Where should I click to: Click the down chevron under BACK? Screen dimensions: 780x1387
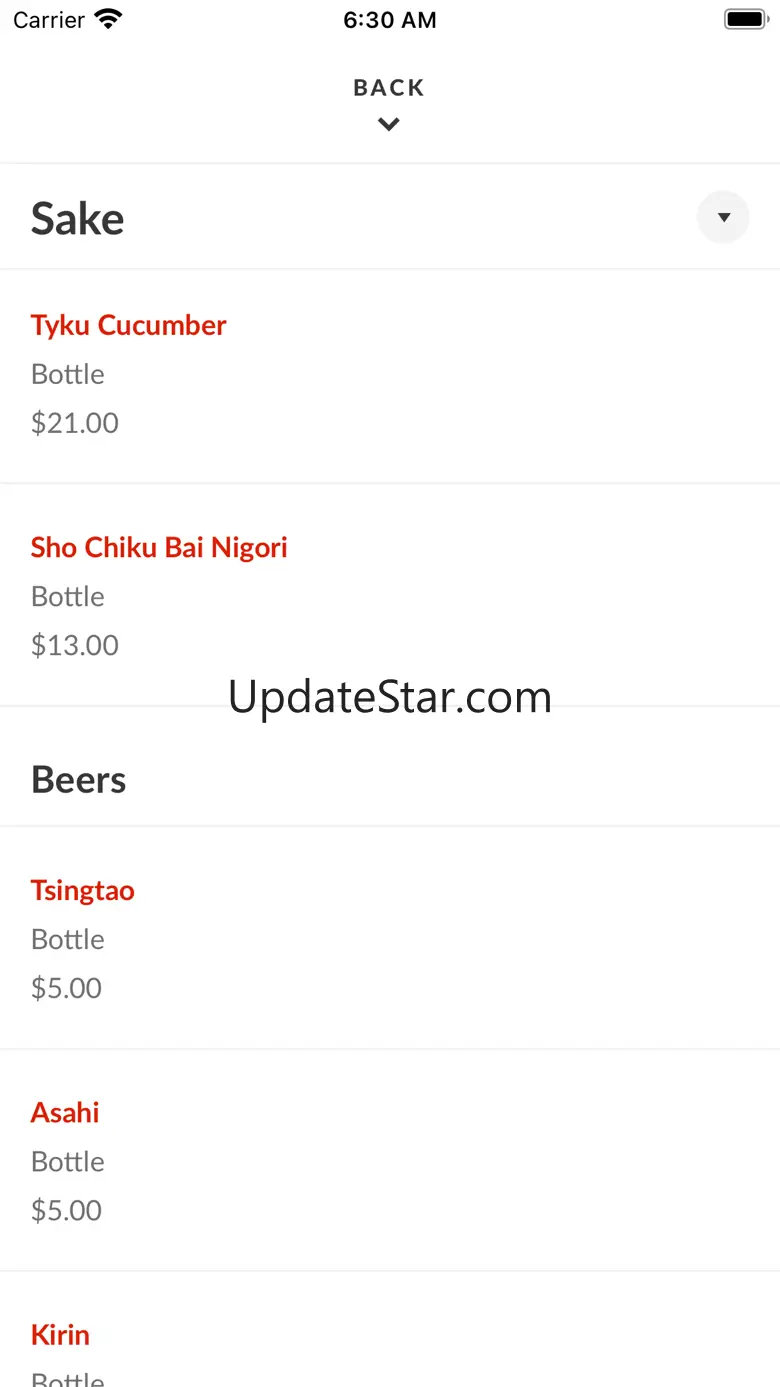pos(389,124)
